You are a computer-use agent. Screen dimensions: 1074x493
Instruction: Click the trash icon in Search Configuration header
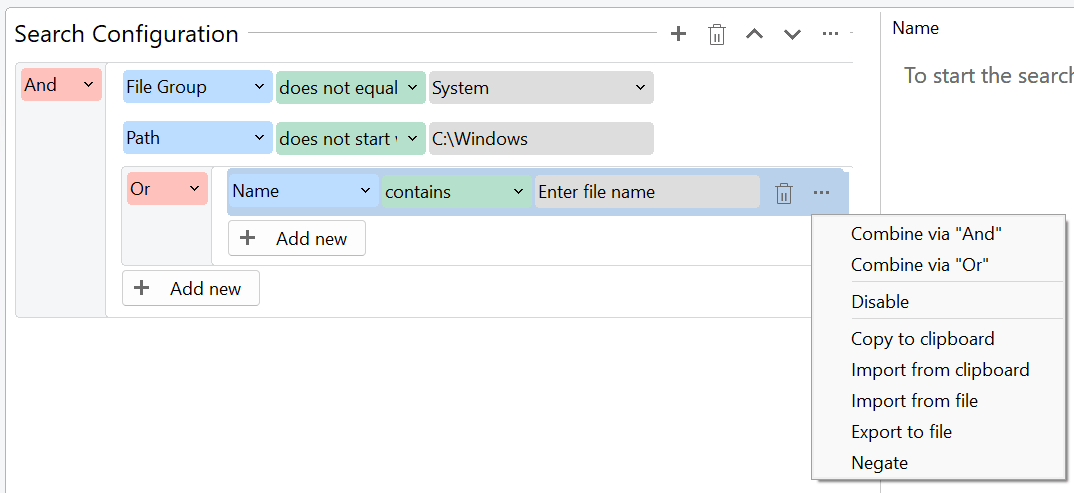(x=716, y=35)
